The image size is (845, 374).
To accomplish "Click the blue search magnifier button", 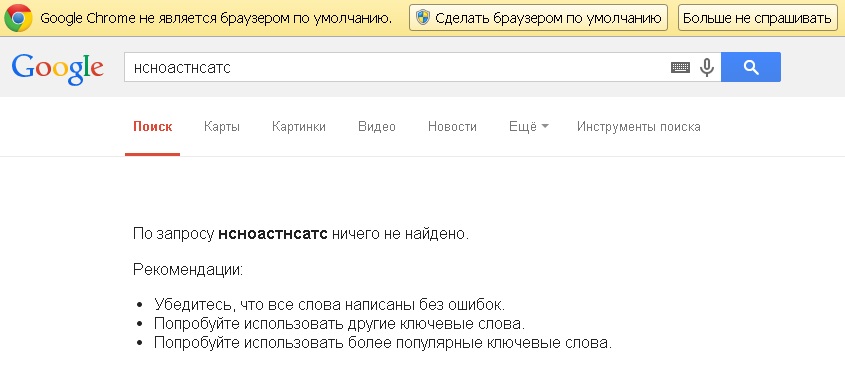I will (x=751, y=67).
